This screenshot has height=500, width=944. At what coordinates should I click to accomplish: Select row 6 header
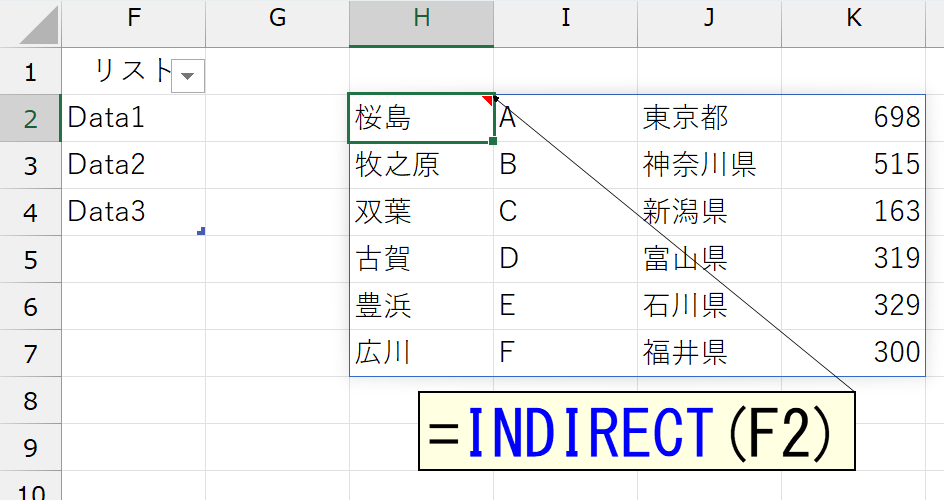(30, 306)
